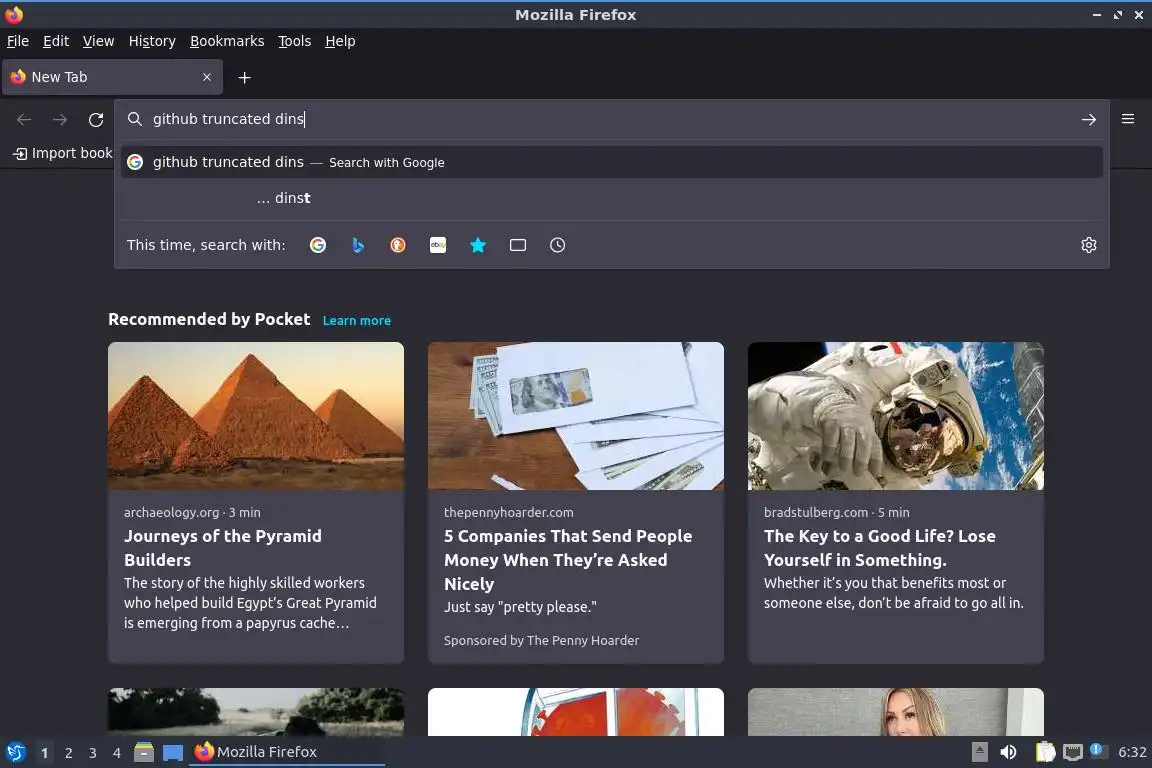The image size is (1152, 768).
Task: Click inside the address bar text field
Action: tap(610, 119)
